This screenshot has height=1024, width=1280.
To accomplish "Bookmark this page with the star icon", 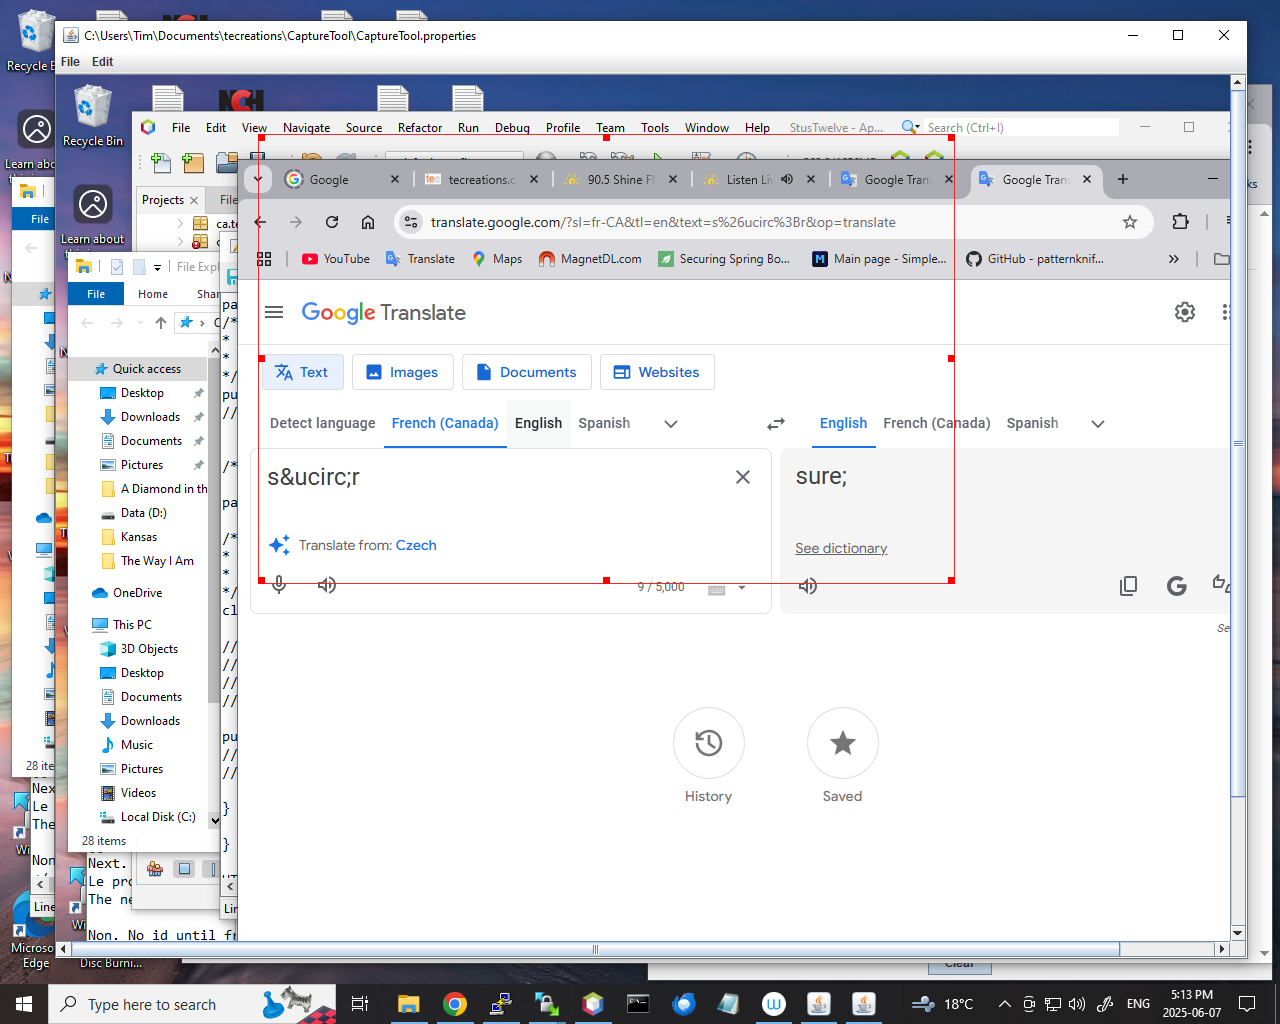I will click(1130, 222).
